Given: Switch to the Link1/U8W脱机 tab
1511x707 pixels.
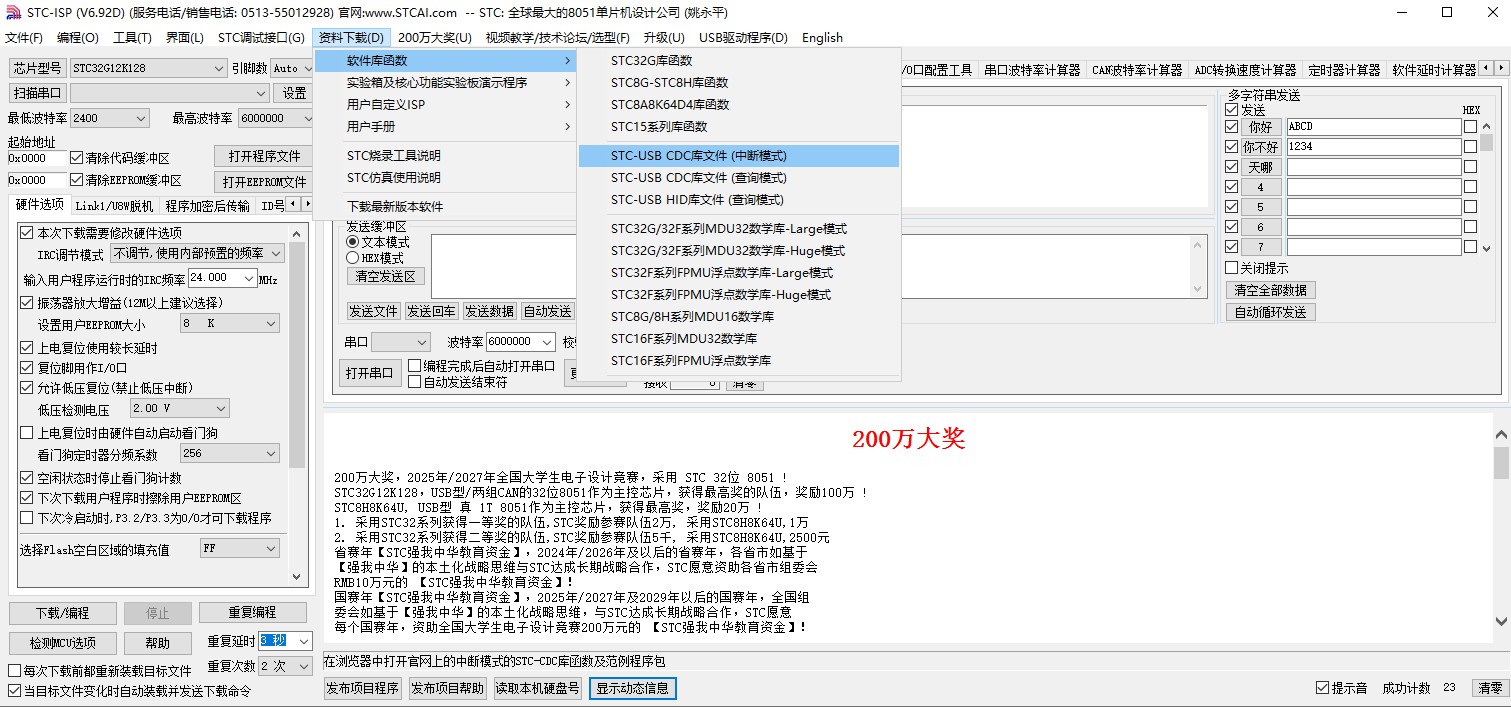Looking at the screenshot, I should (x=114, y=206).
